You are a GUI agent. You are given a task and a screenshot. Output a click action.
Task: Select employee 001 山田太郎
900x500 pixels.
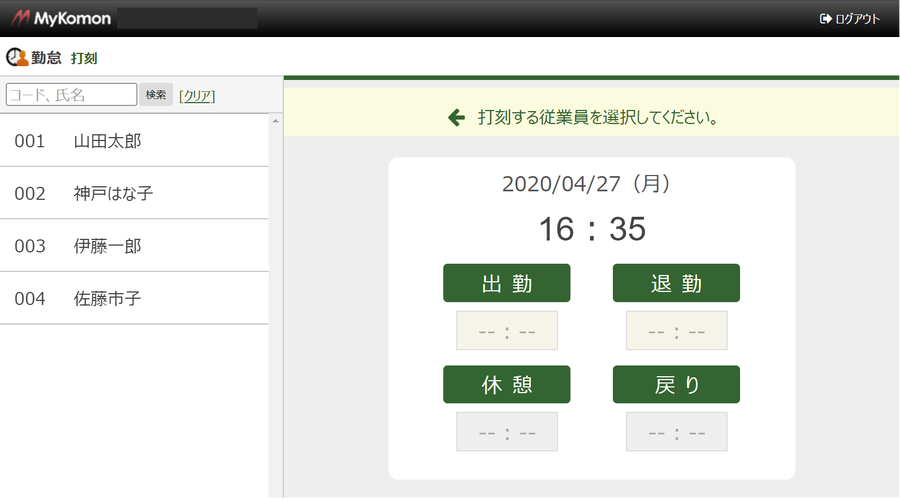(x=134, y=141)
